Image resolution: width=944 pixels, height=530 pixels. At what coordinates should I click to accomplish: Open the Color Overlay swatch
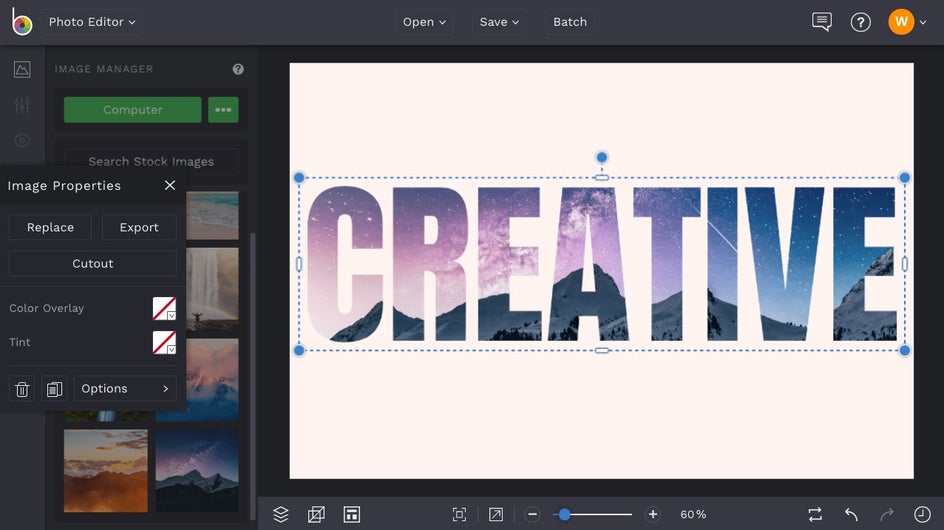[164, 308]
